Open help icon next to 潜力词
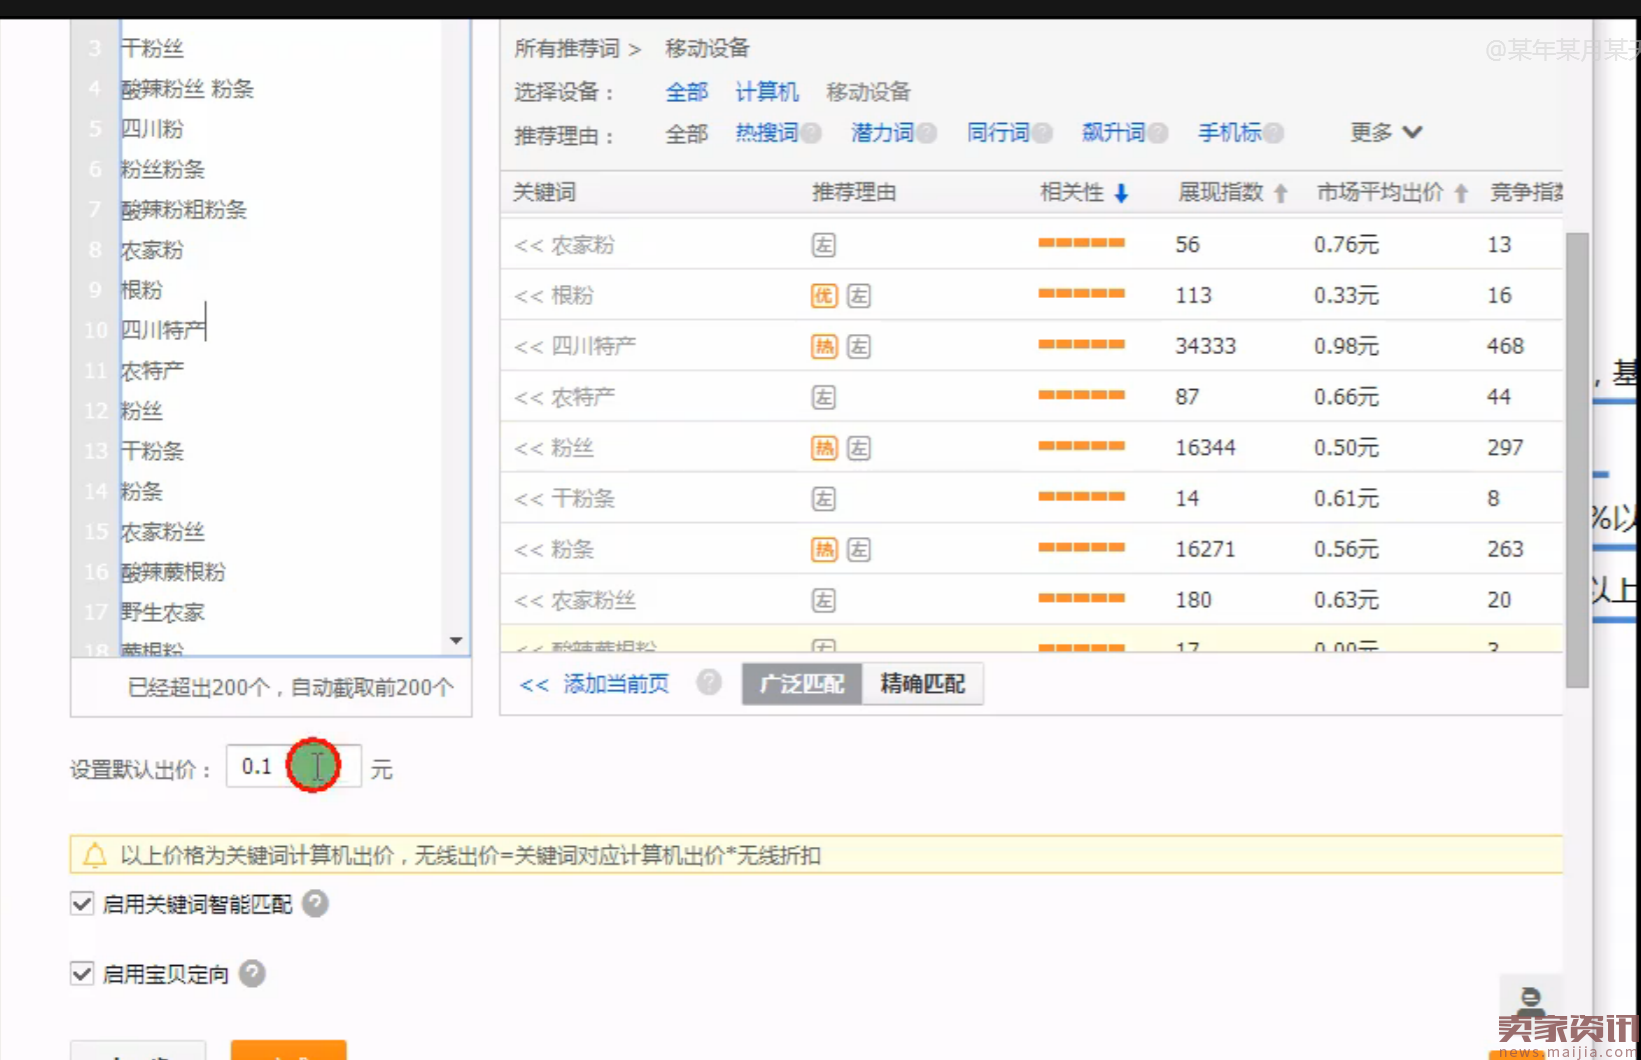 (927, 133)
